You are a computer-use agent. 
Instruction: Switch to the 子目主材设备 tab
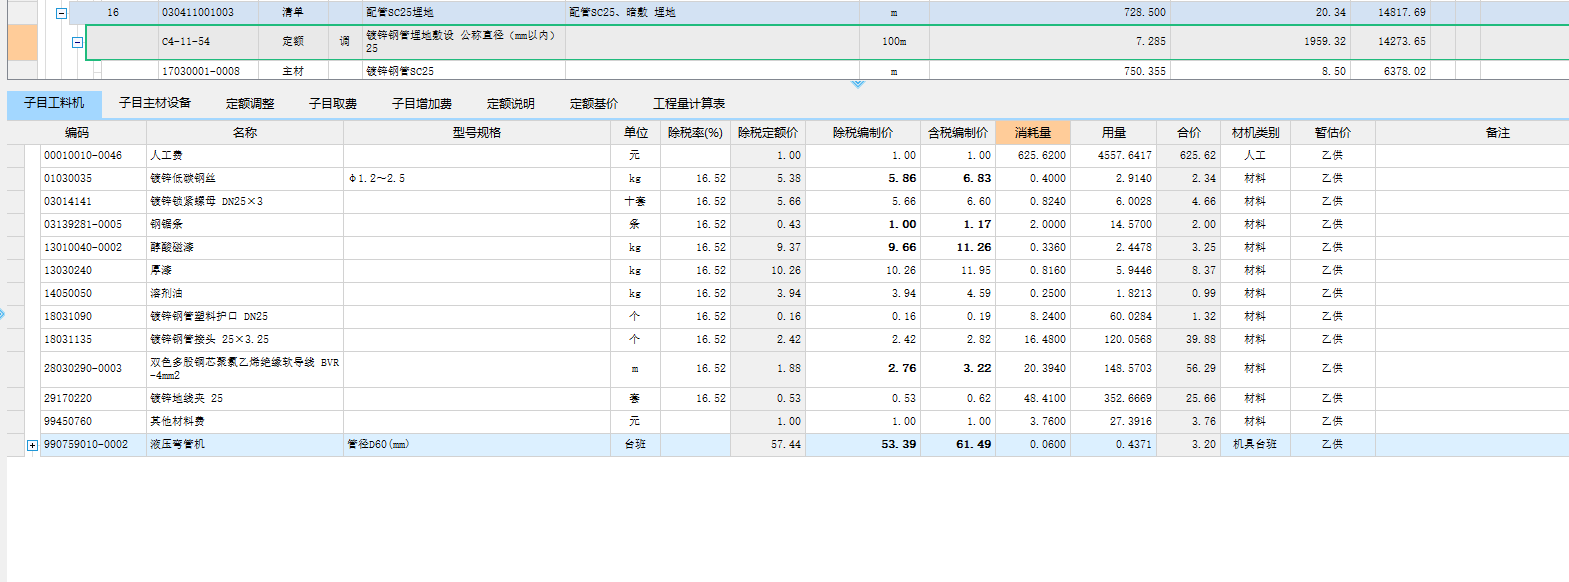pos(155,104)
